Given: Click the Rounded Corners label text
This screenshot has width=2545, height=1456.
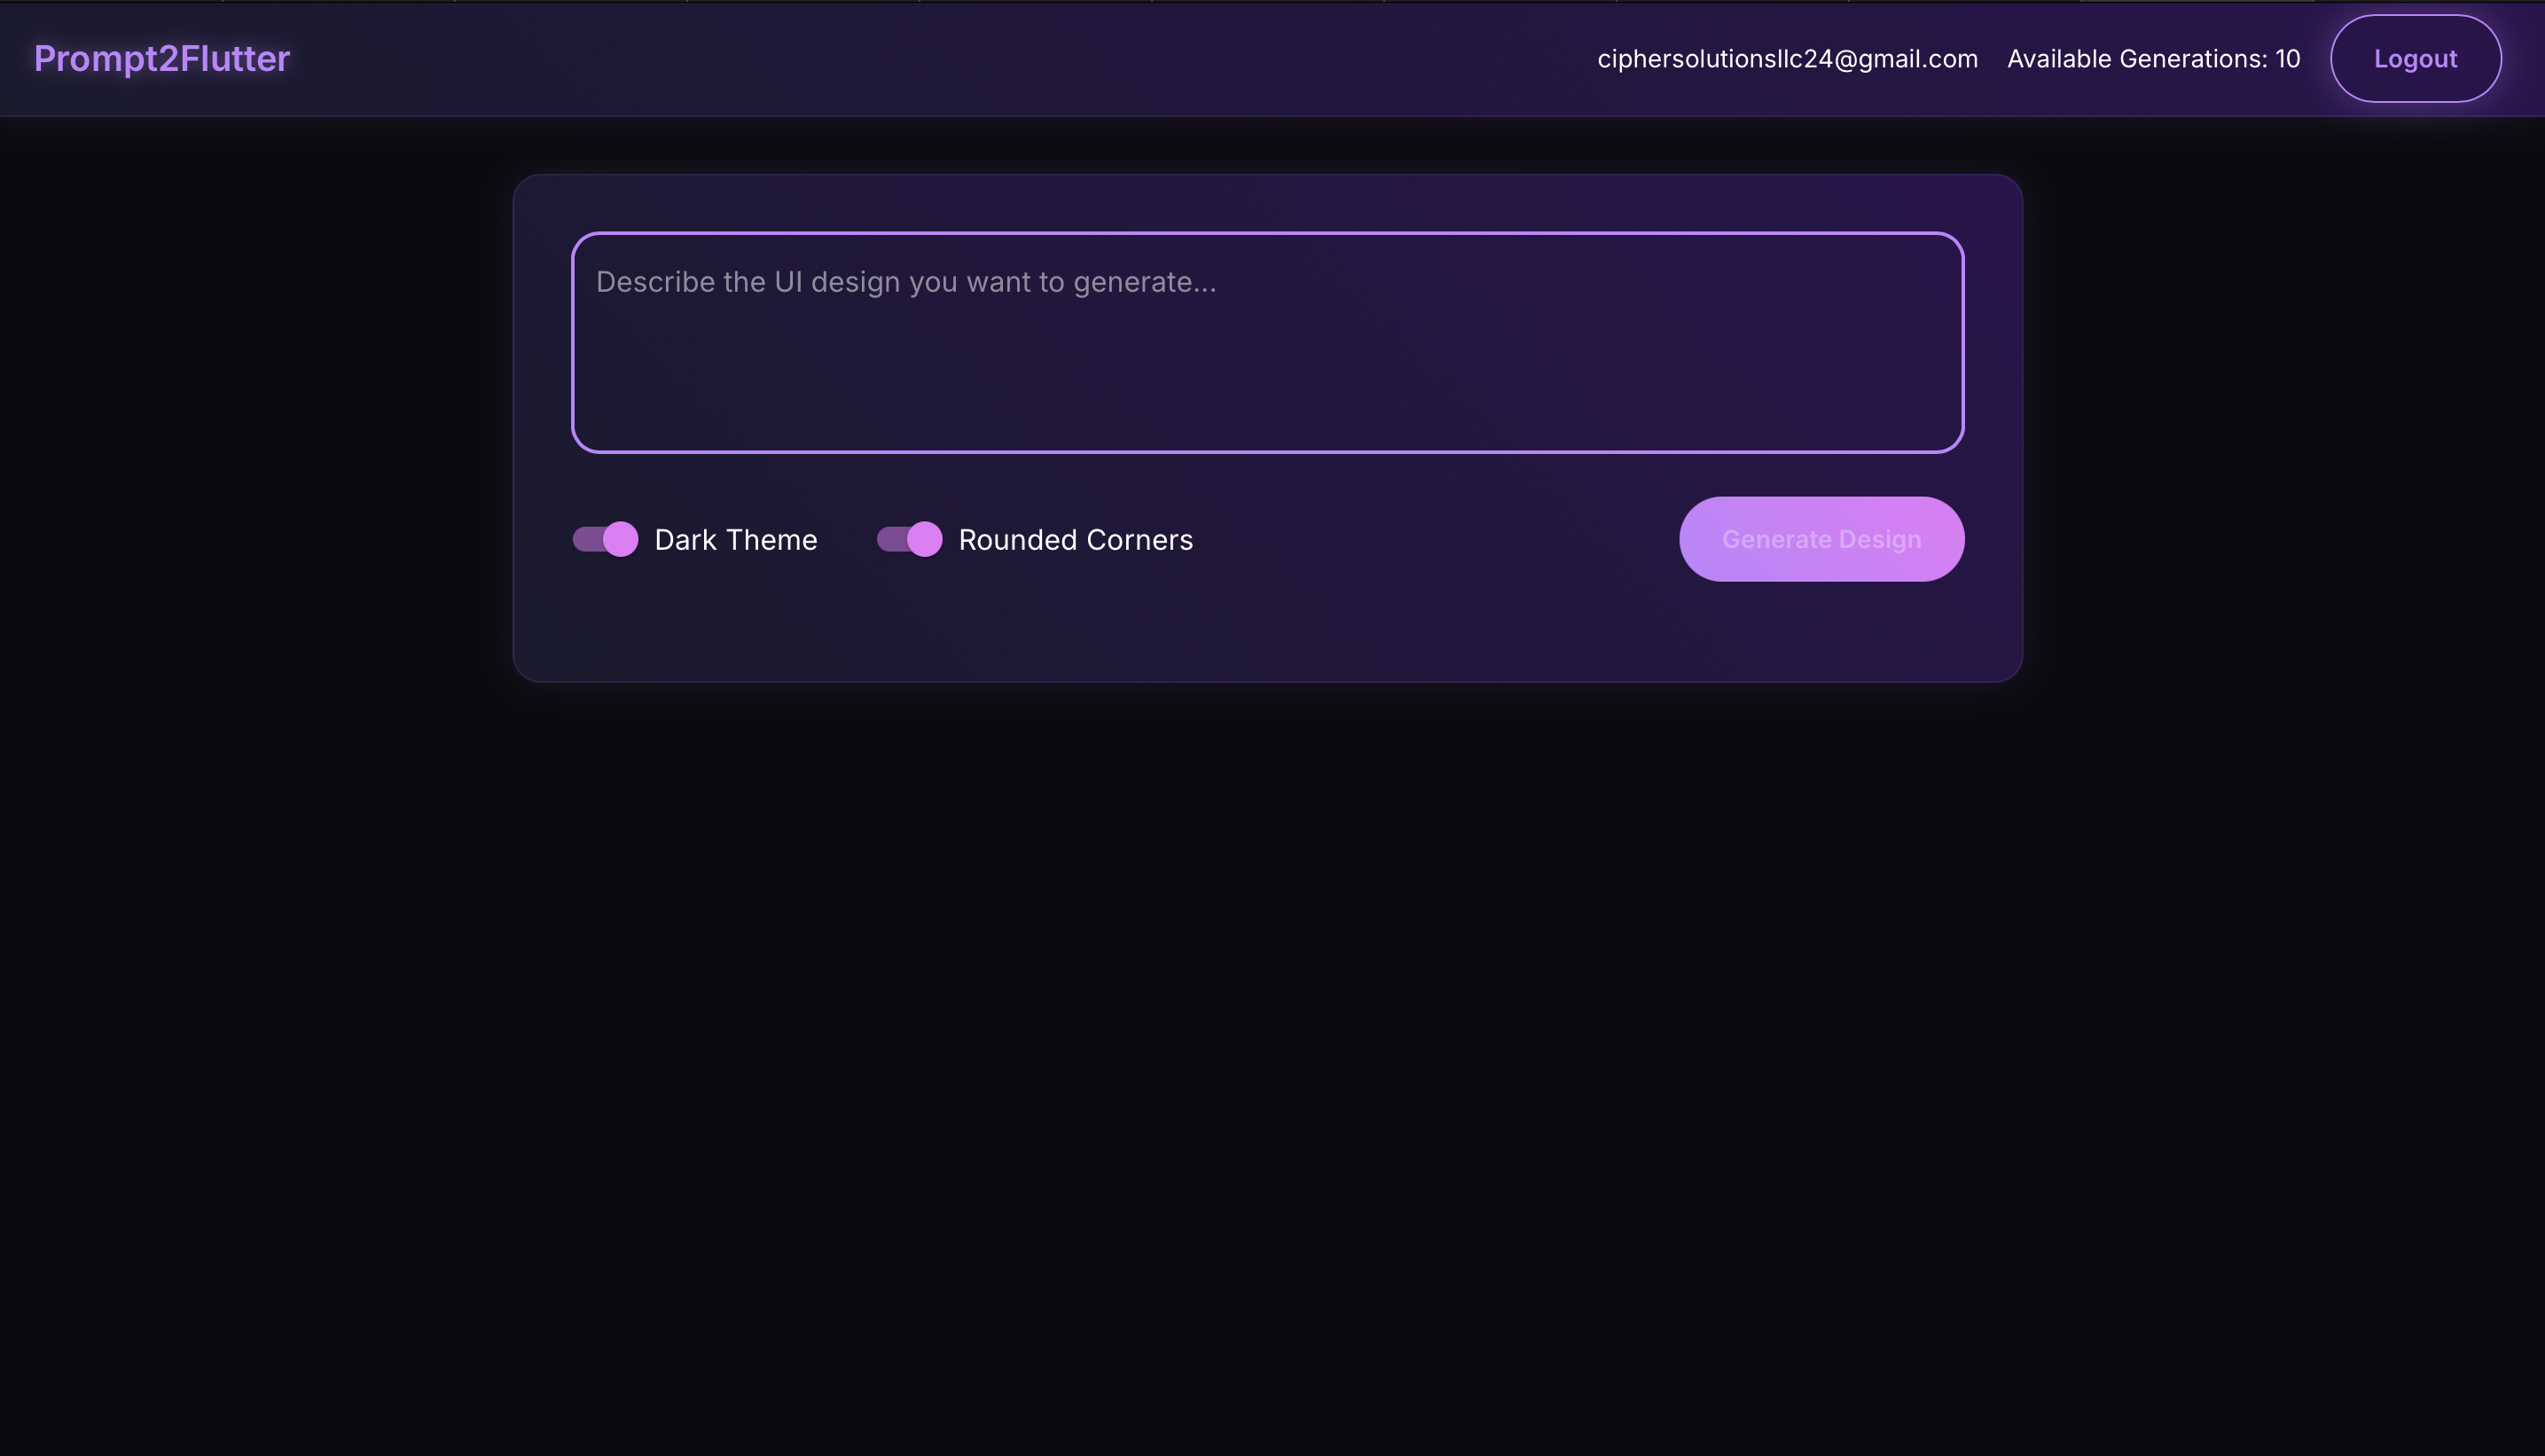Looking at the screenshot, I should pyautogui.click(x=1076, y=540).
